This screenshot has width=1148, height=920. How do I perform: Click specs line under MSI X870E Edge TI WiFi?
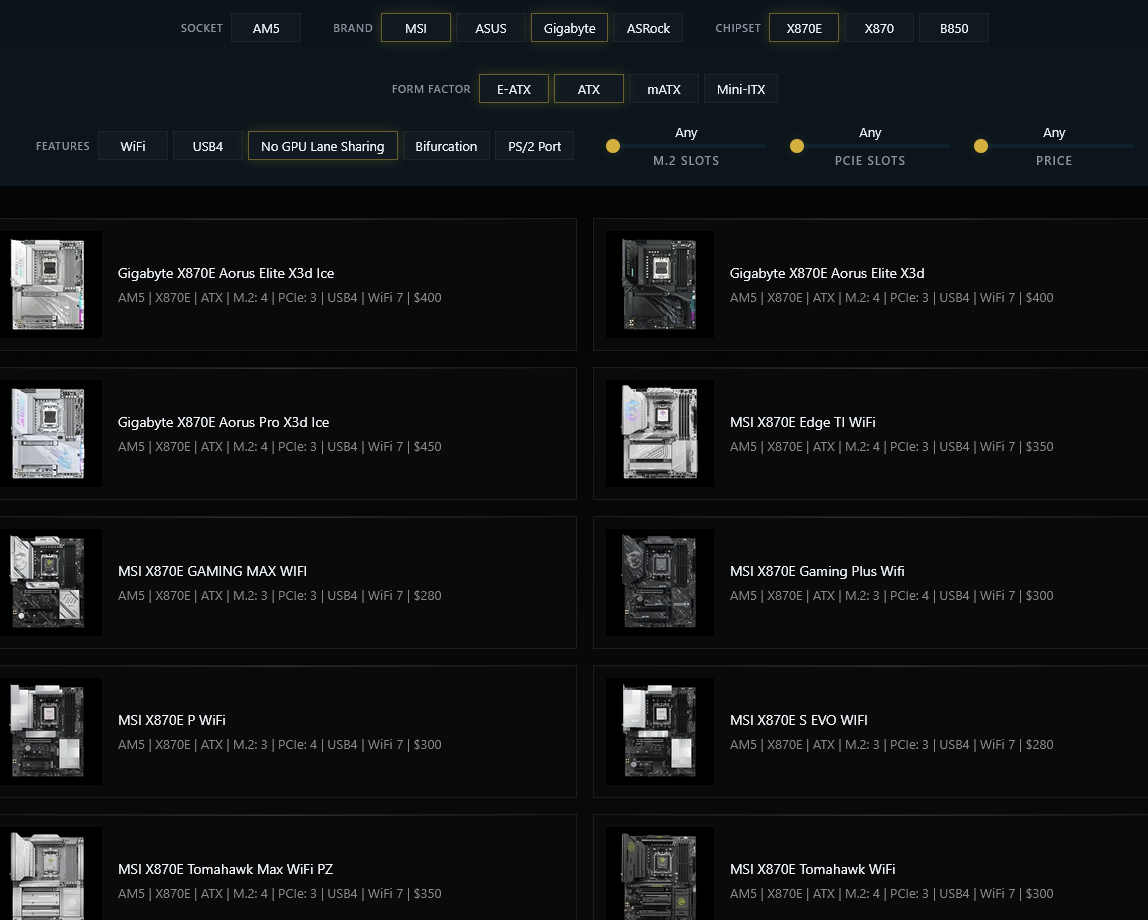coord(892,446)
